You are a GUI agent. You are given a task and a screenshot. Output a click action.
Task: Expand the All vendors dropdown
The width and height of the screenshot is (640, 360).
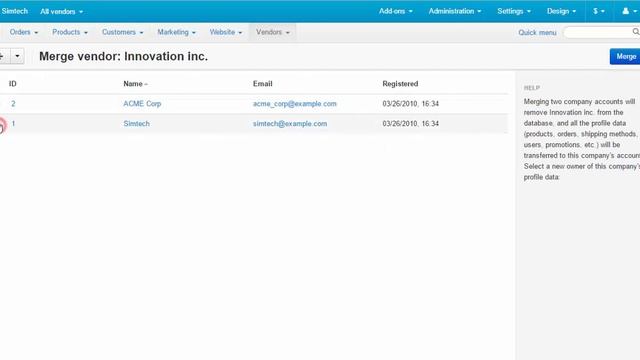click(61, 11)
